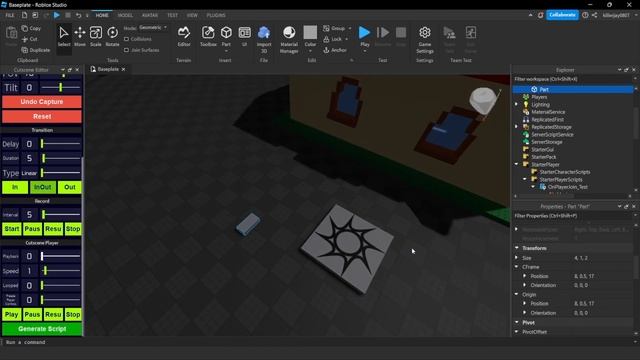Click Group in Edit section
The image size is (640, 360).
334,28
